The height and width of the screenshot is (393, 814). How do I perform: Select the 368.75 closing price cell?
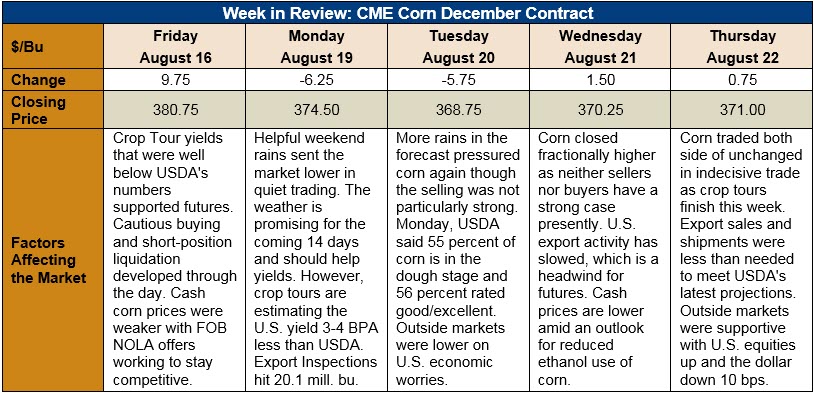tap(458, 110)
